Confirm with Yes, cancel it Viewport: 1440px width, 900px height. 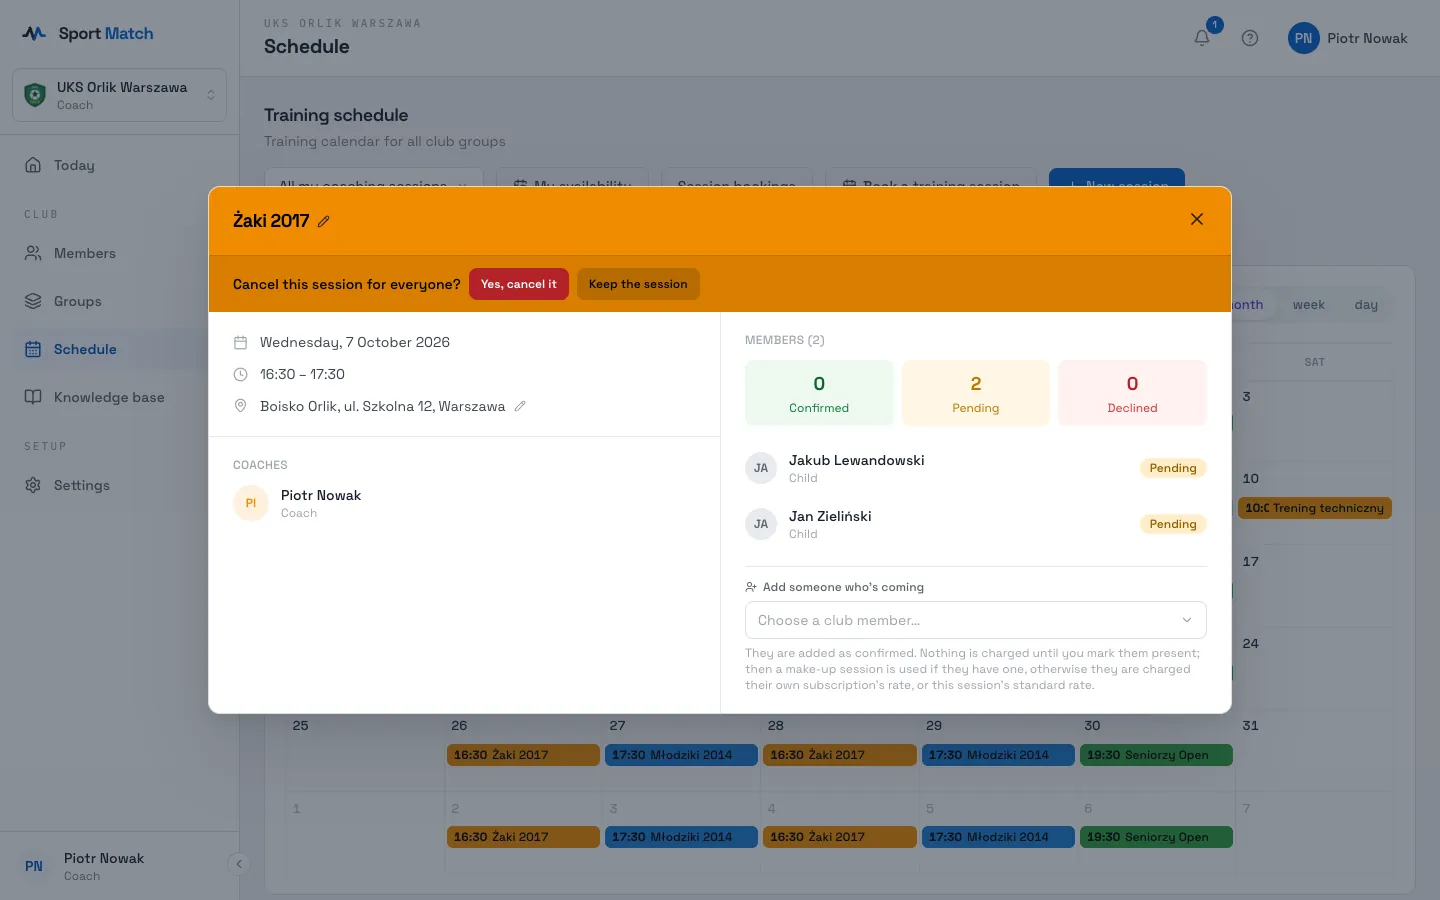pos(519,284)
